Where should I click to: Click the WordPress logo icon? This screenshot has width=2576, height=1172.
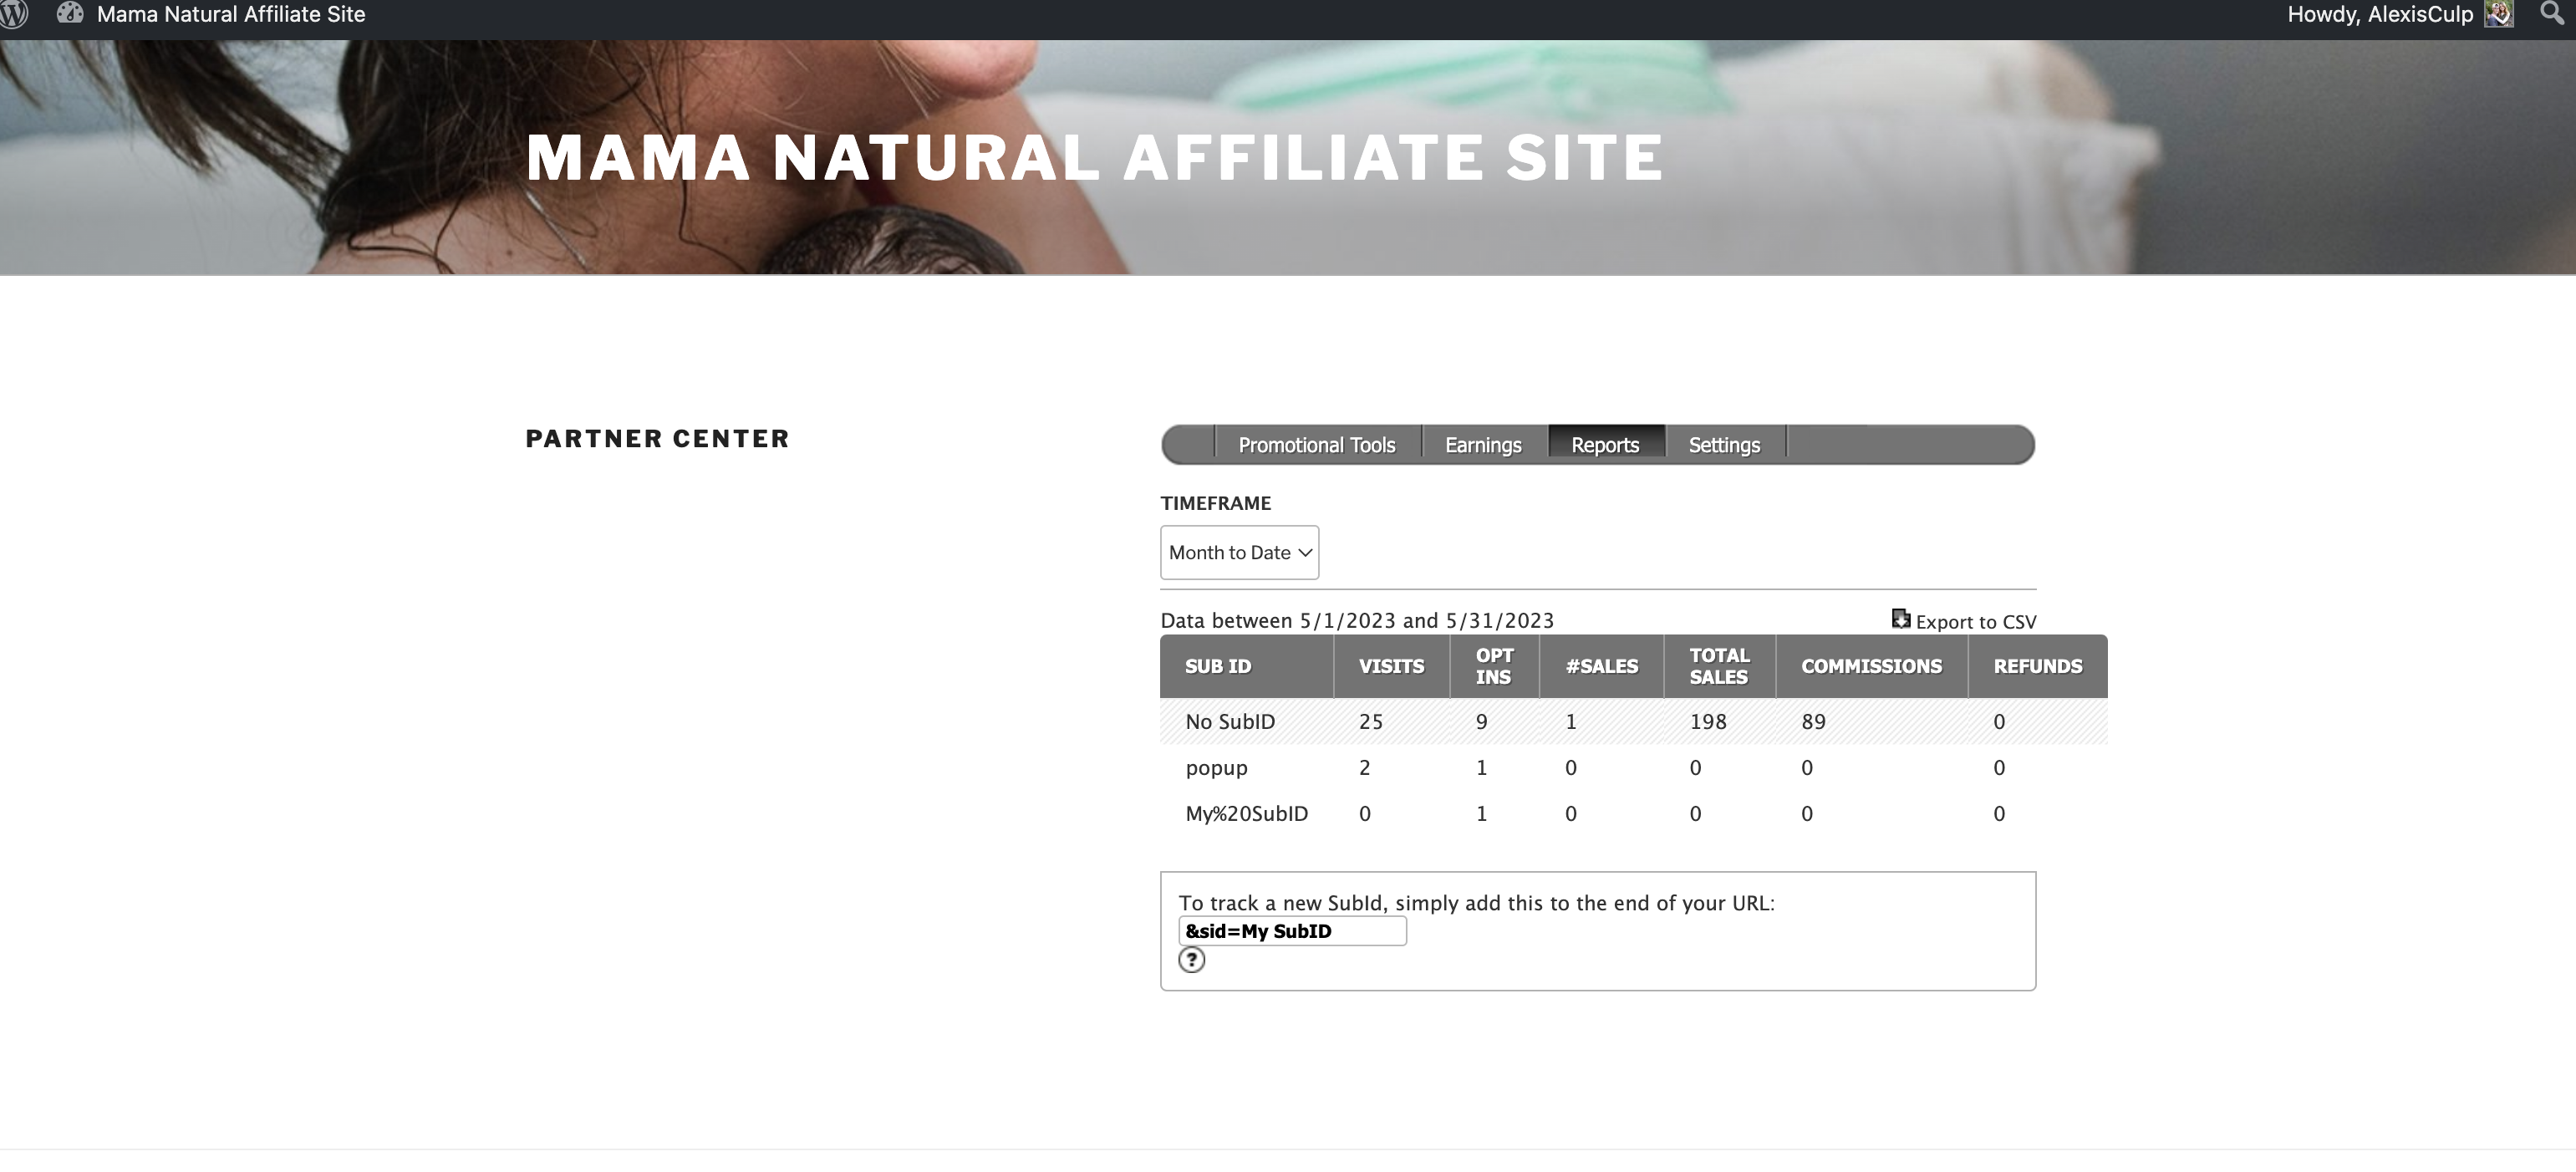[12, 14]
